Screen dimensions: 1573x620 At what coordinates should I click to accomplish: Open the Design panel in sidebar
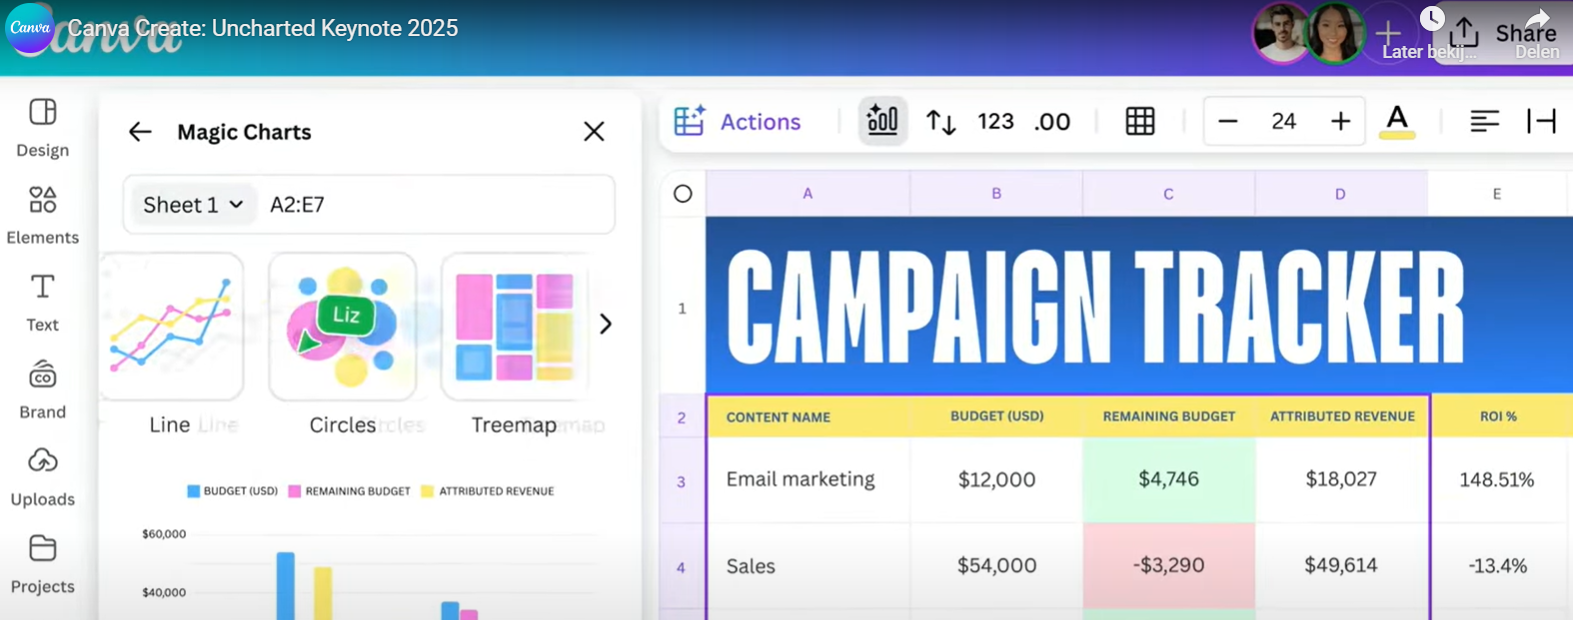pyautogui.click(x=42, y=127)
